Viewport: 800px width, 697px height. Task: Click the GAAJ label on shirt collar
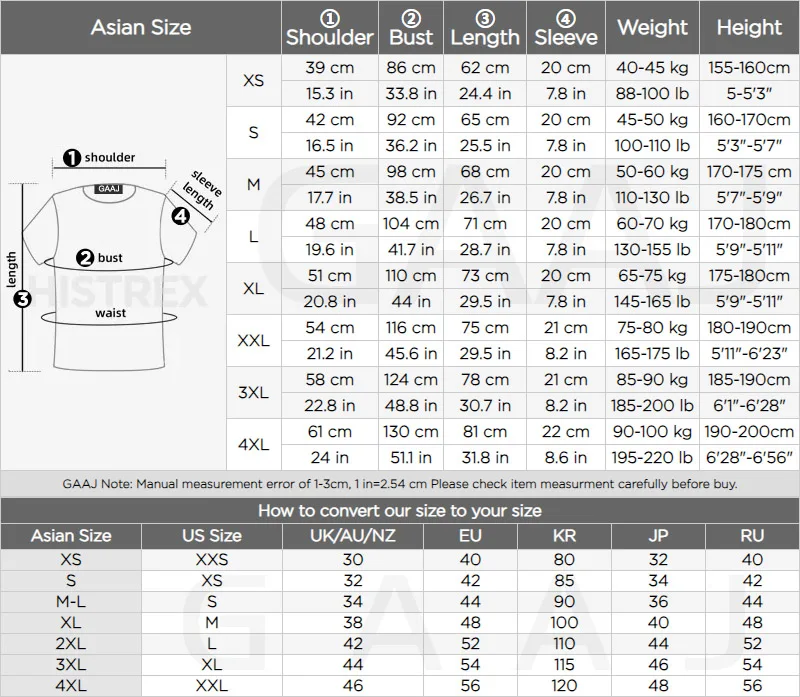point(109,189)
